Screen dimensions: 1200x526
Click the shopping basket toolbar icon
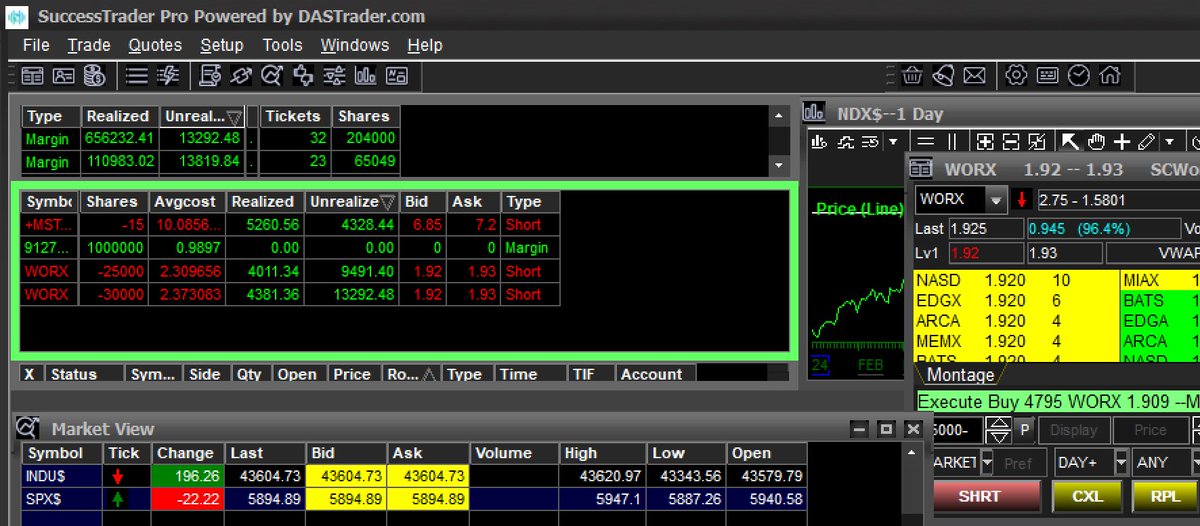912,75
